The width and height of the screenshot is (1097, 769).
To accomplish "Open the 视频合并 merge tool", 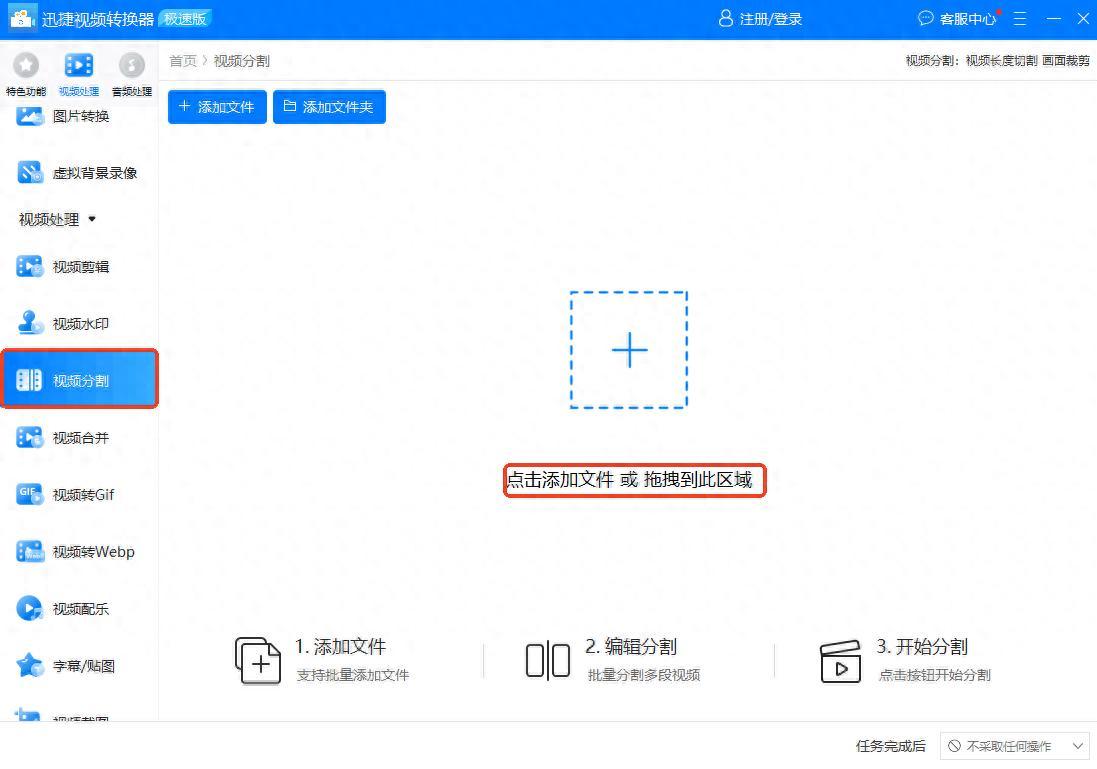I will click(x=79, y=438).
